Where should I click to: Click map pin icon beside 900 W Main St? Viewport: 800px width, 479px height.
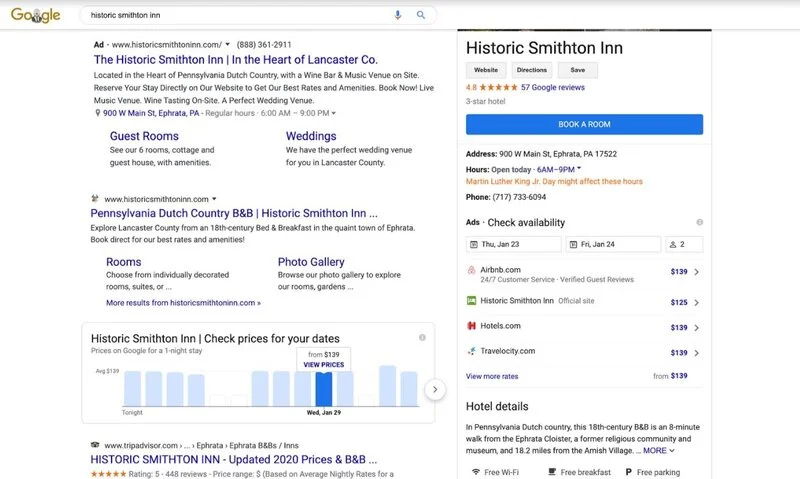97,113
